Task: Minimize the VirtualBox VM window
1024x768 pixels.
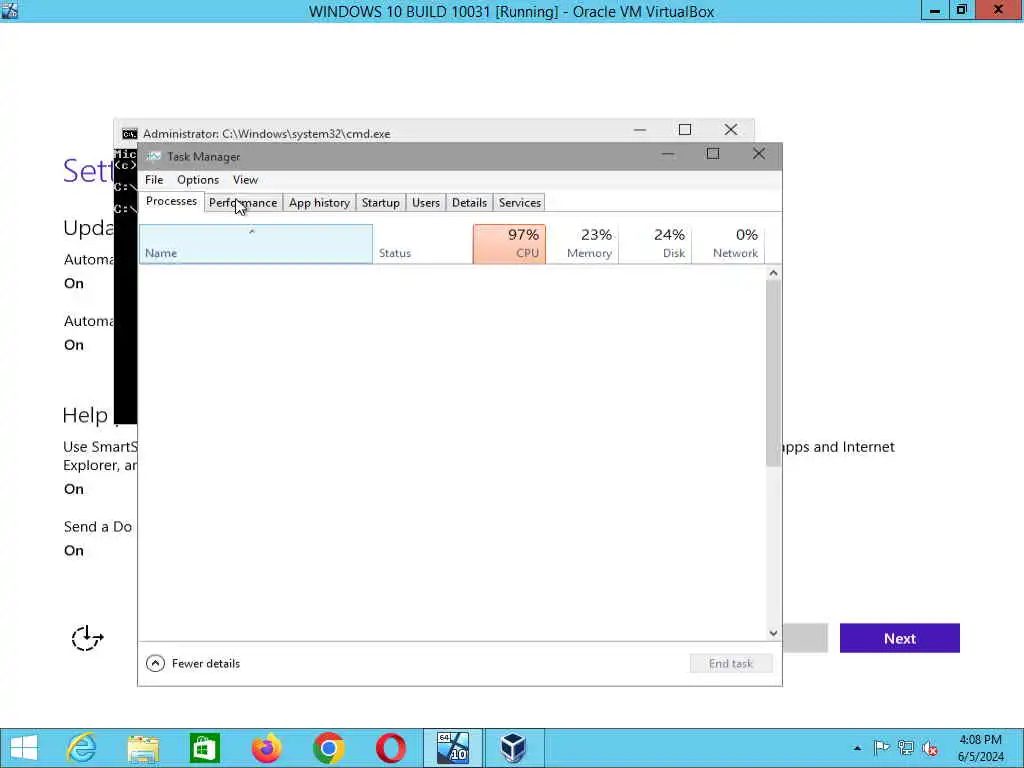Action: point(935,10)
